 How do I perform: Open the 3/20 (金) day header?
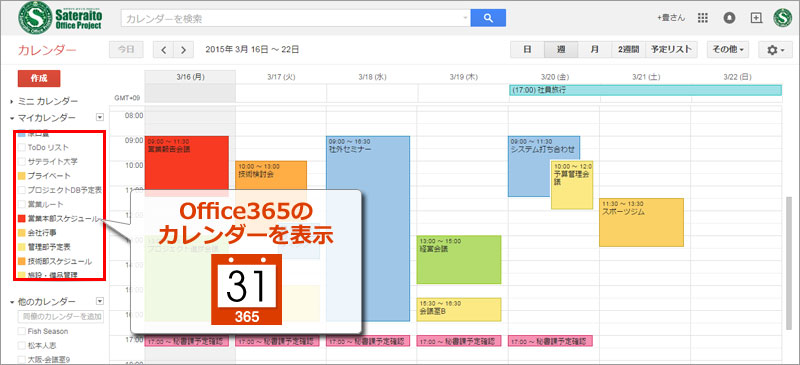pyautogui.click(x=555, y=77)
